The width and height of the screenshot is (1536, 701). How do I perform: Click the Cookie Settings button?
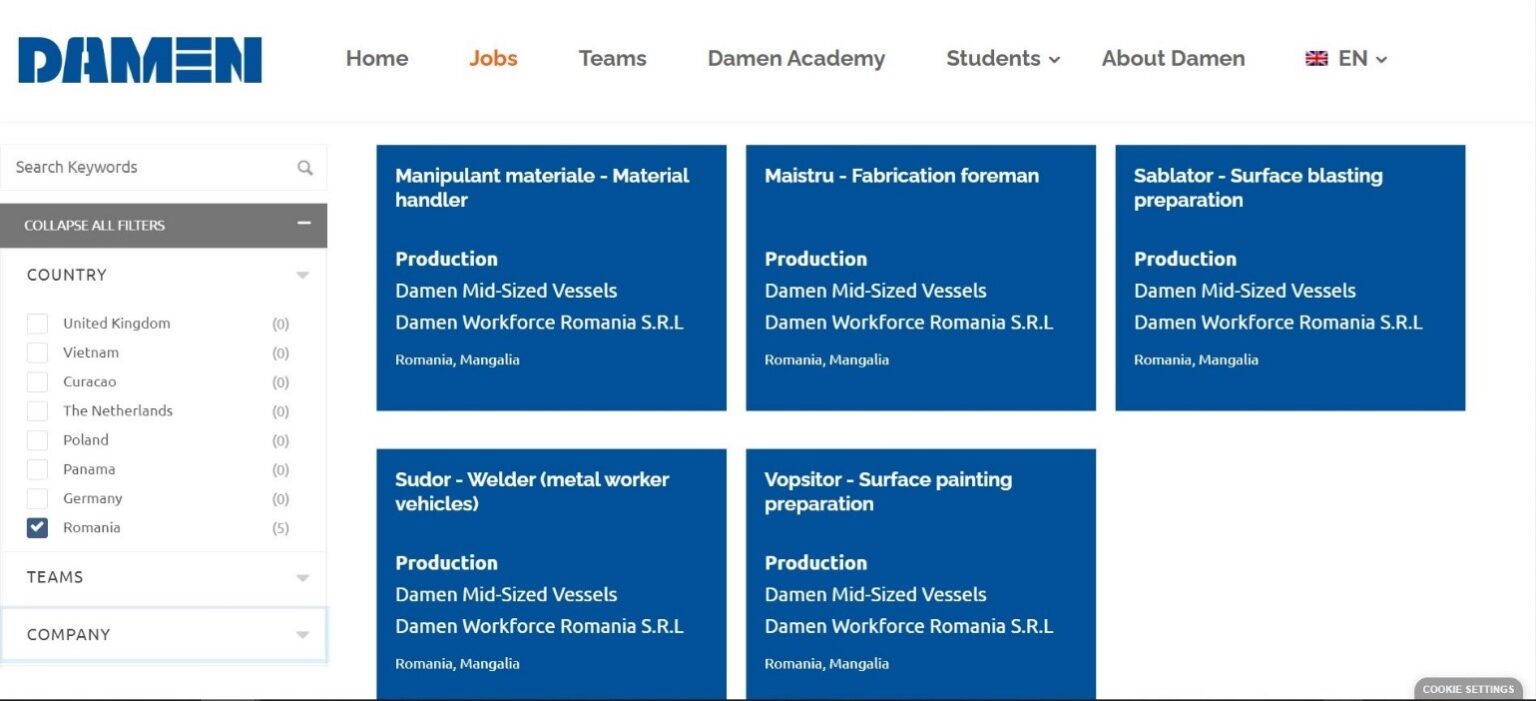point(1468,689)
